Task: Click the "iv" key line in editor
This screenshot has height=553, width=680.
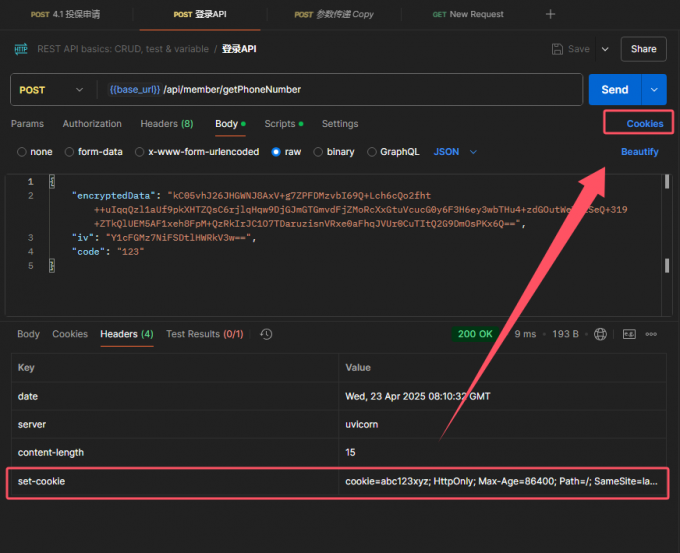Action: (x=164, y=238)
